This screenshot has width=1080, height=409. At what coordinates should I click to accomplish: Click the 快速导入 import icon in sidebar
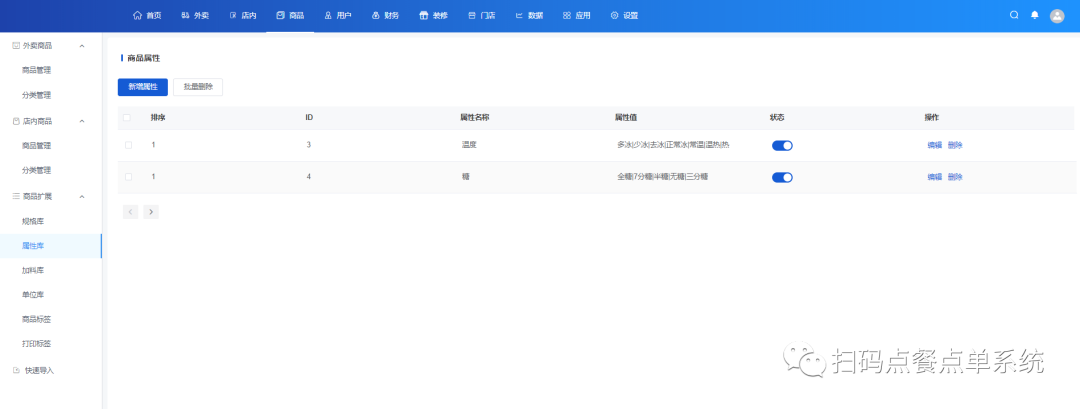pyautogui.click(x=16, y=370)
